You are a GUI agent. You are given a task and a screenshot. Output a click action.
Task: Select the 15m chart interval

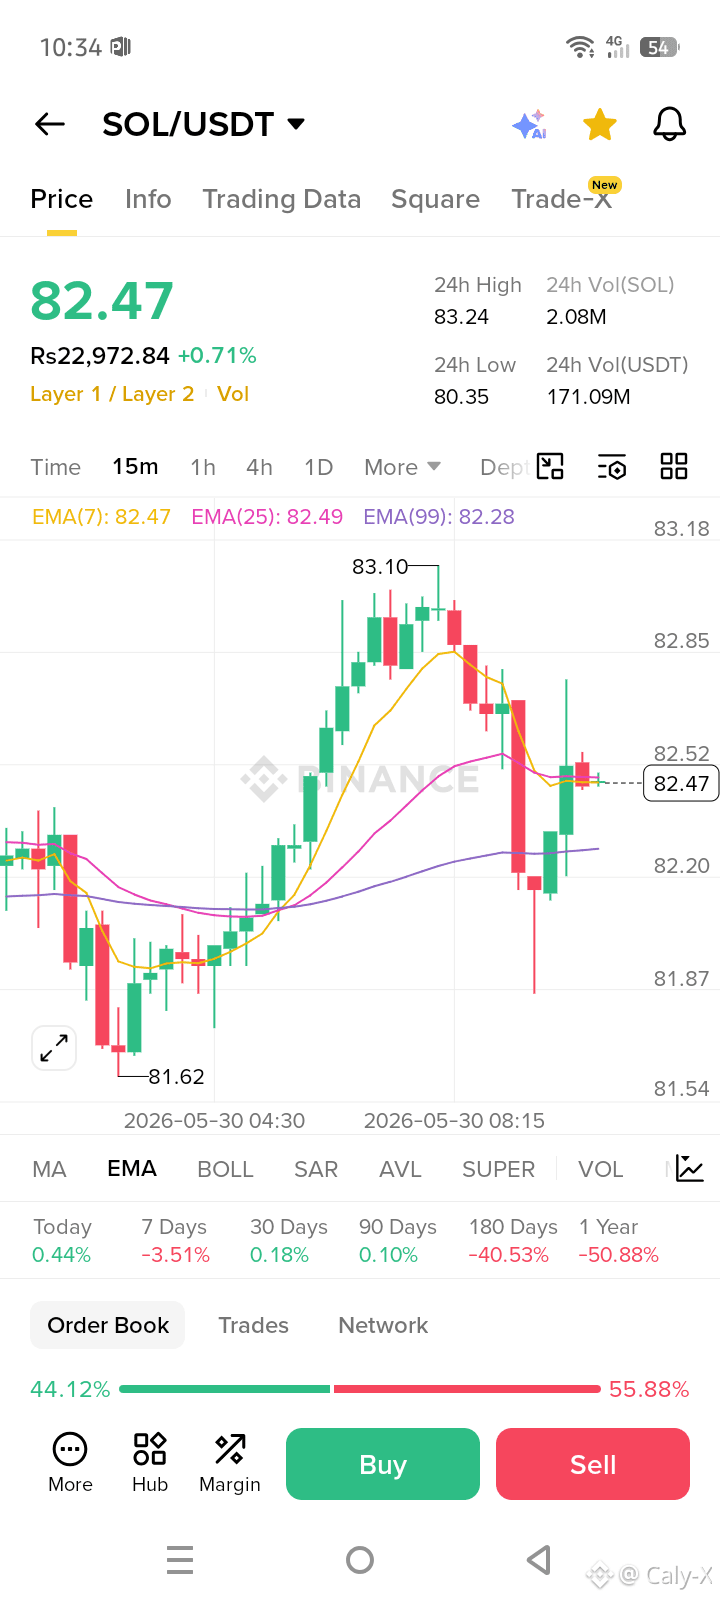135,467
